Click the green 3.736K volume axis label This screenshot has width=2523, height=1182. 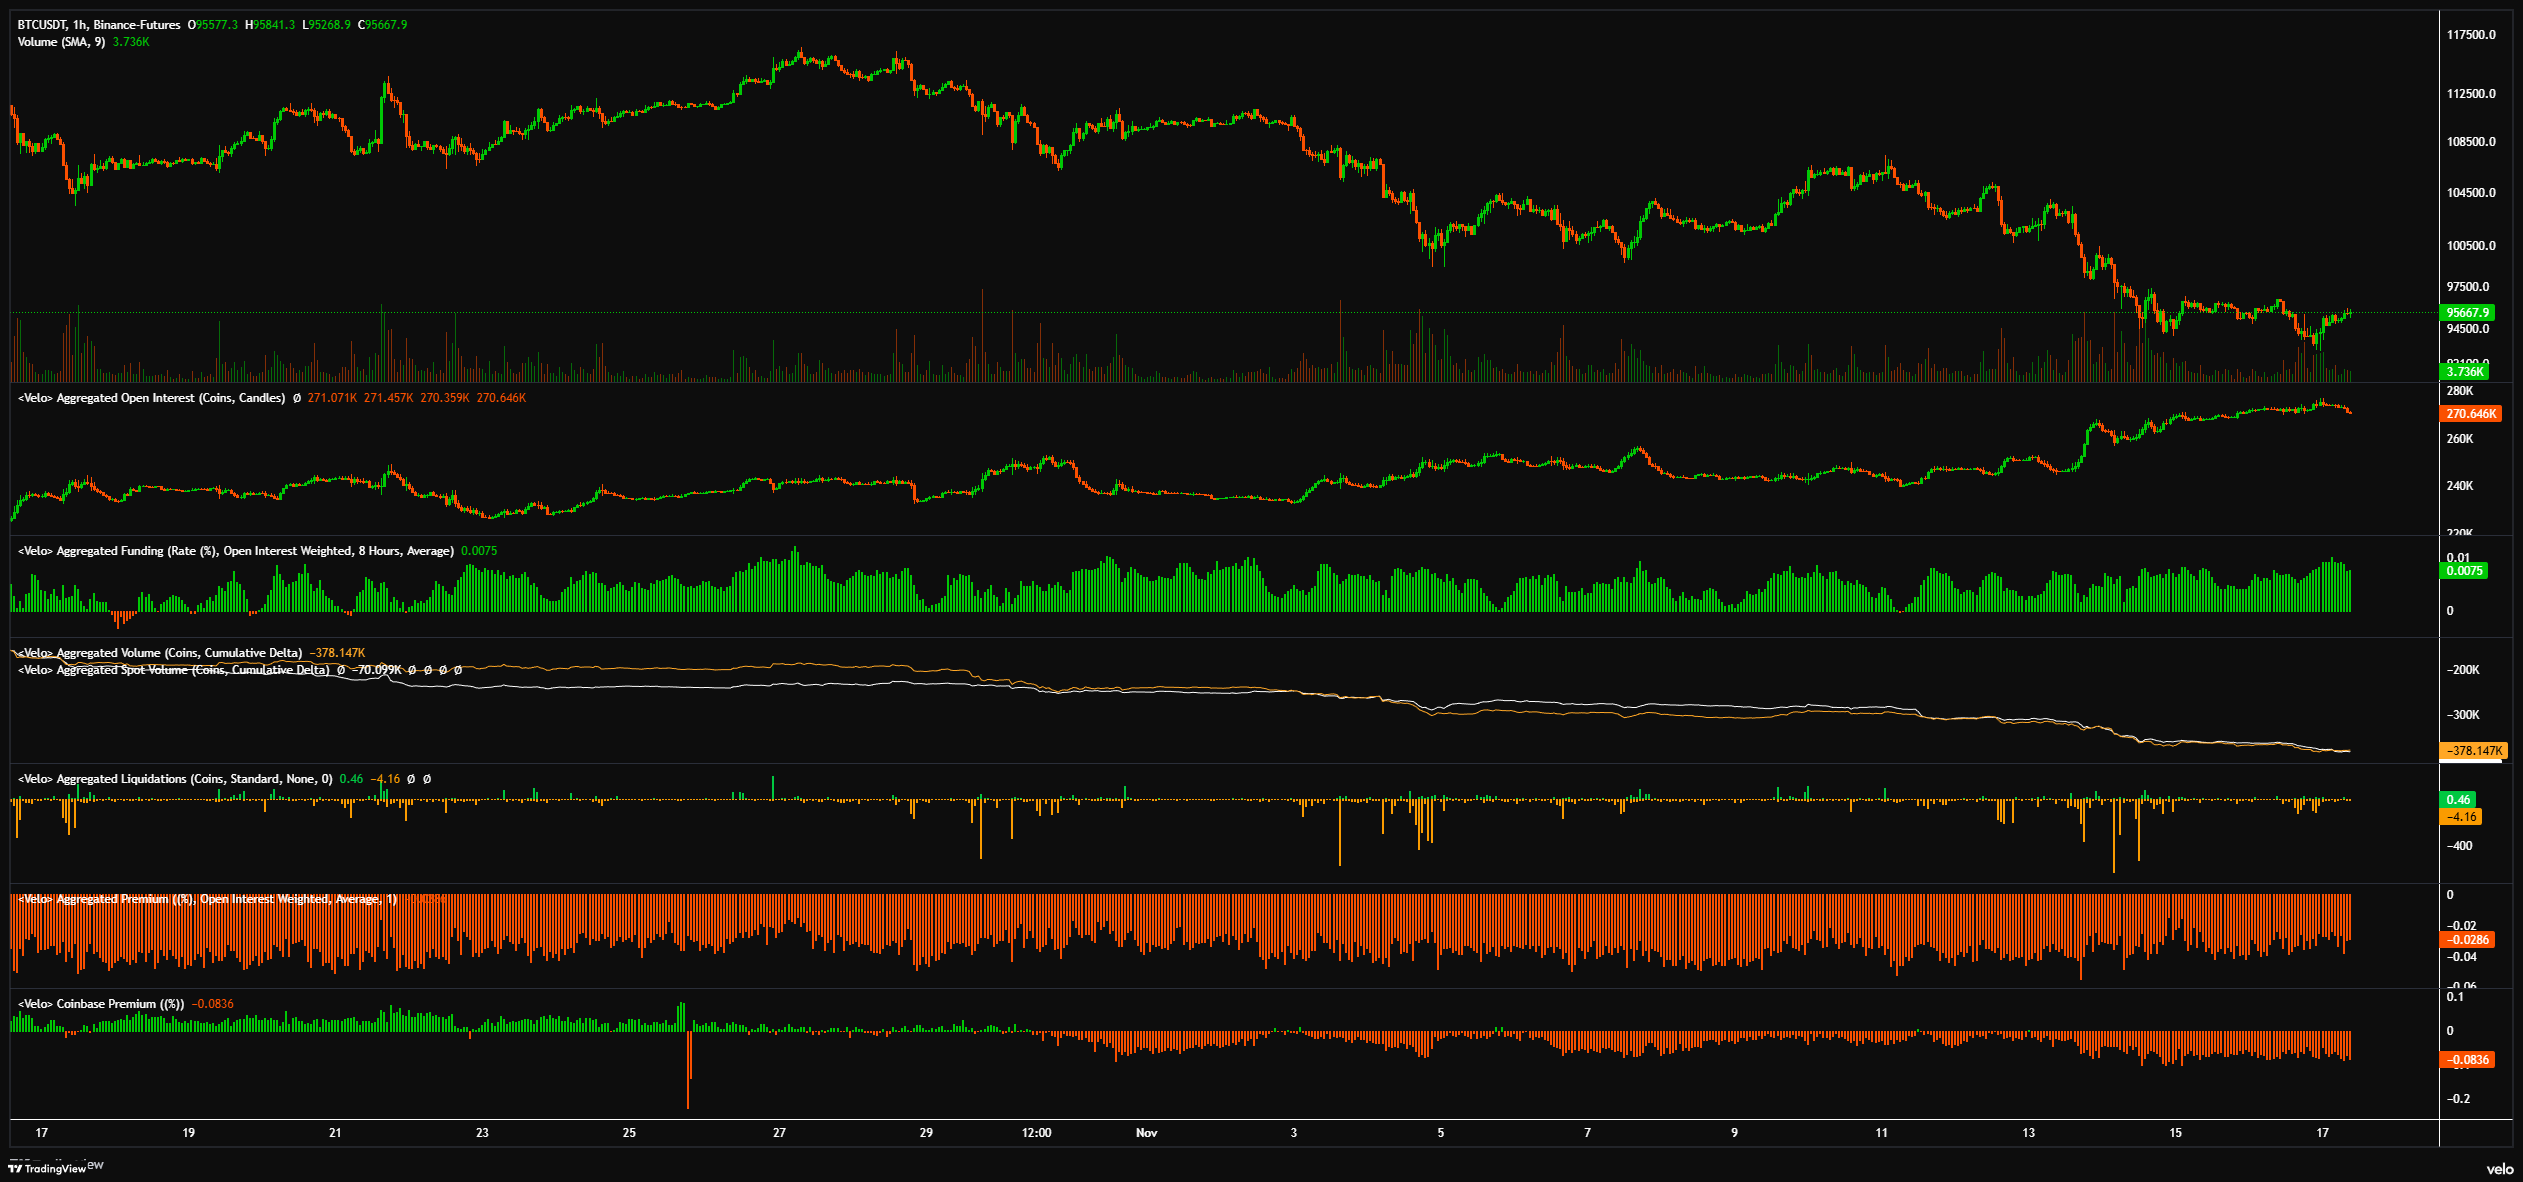[x=2465, y=372]
